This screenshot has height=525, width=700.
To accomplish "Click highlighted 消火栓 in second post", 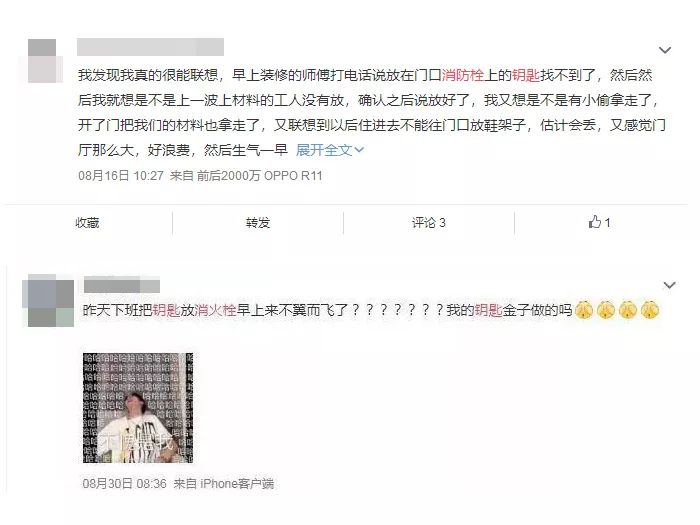I will pyautogui.click(x=215, y=310).
